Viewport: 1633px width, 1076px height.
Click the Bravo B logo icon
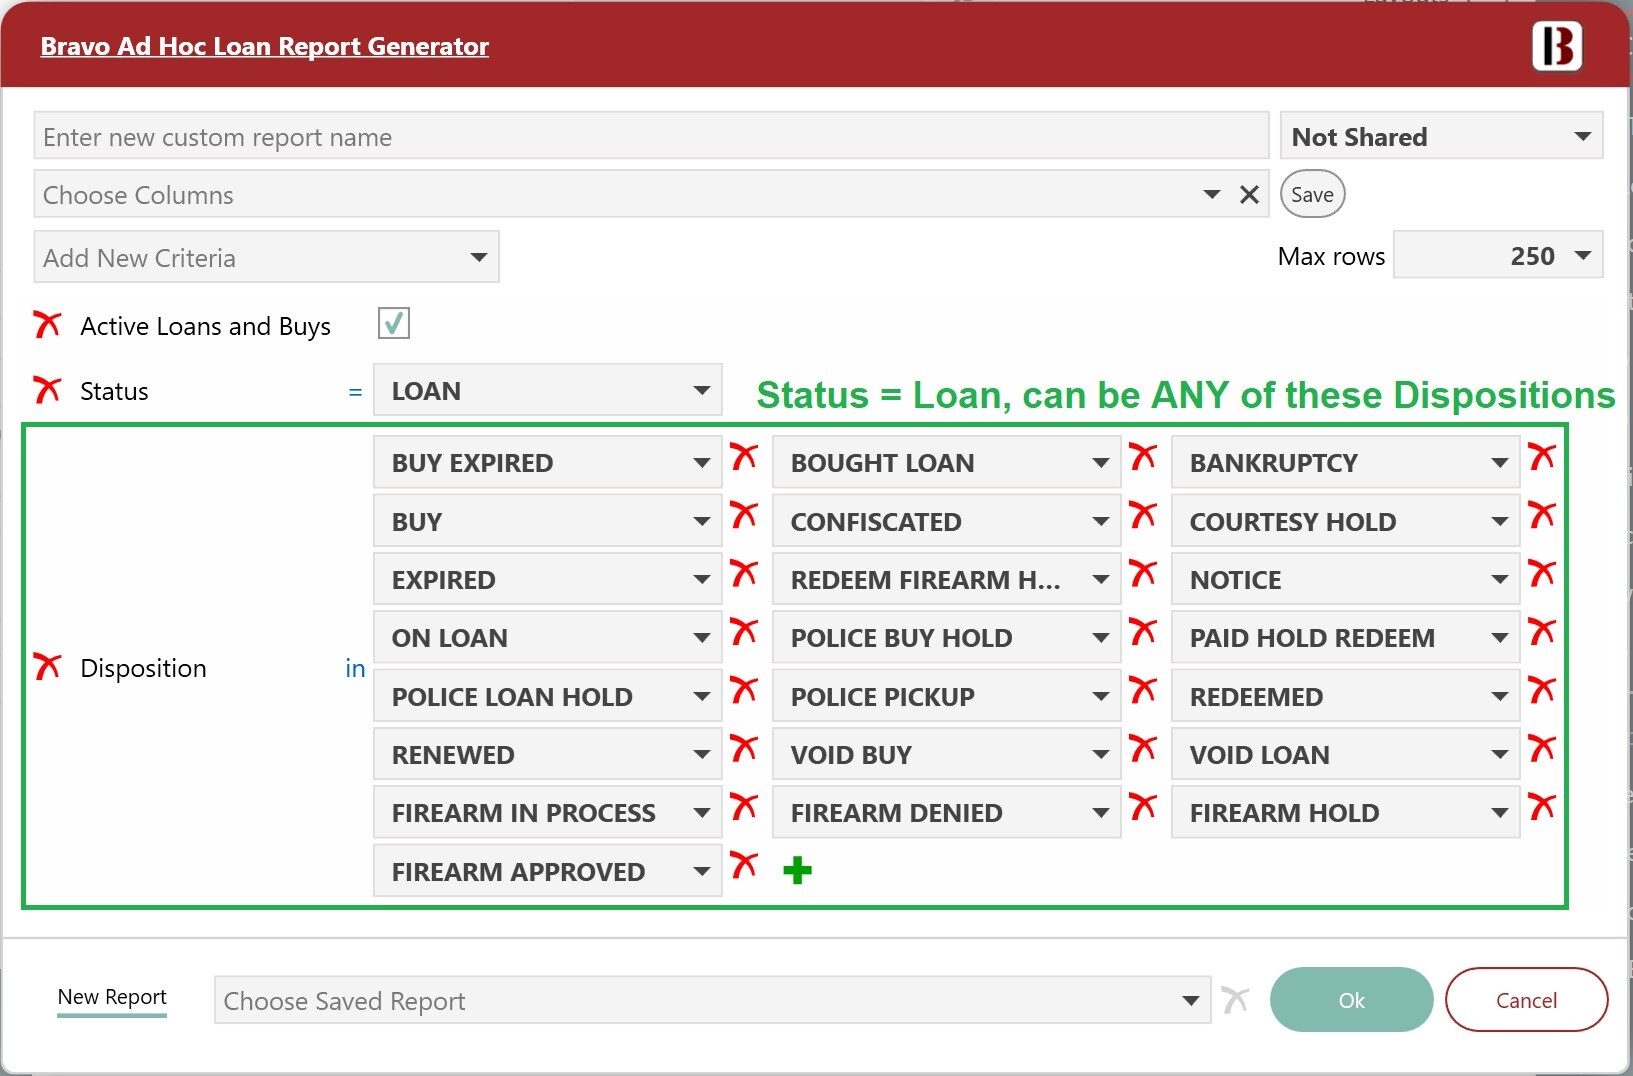pyautogui.click(x=1557, y=46)
